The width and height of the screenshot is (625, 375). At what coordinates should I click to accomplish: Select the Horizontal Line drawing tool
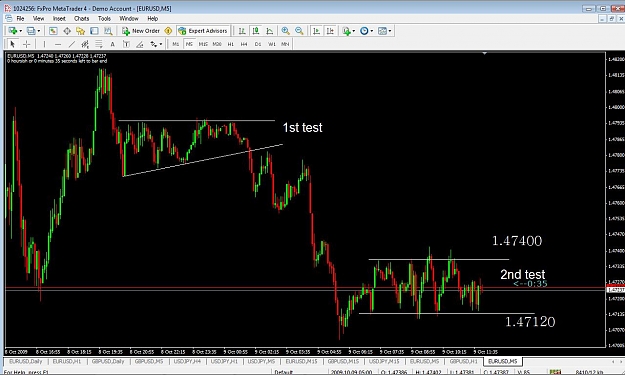click(58, 44)
